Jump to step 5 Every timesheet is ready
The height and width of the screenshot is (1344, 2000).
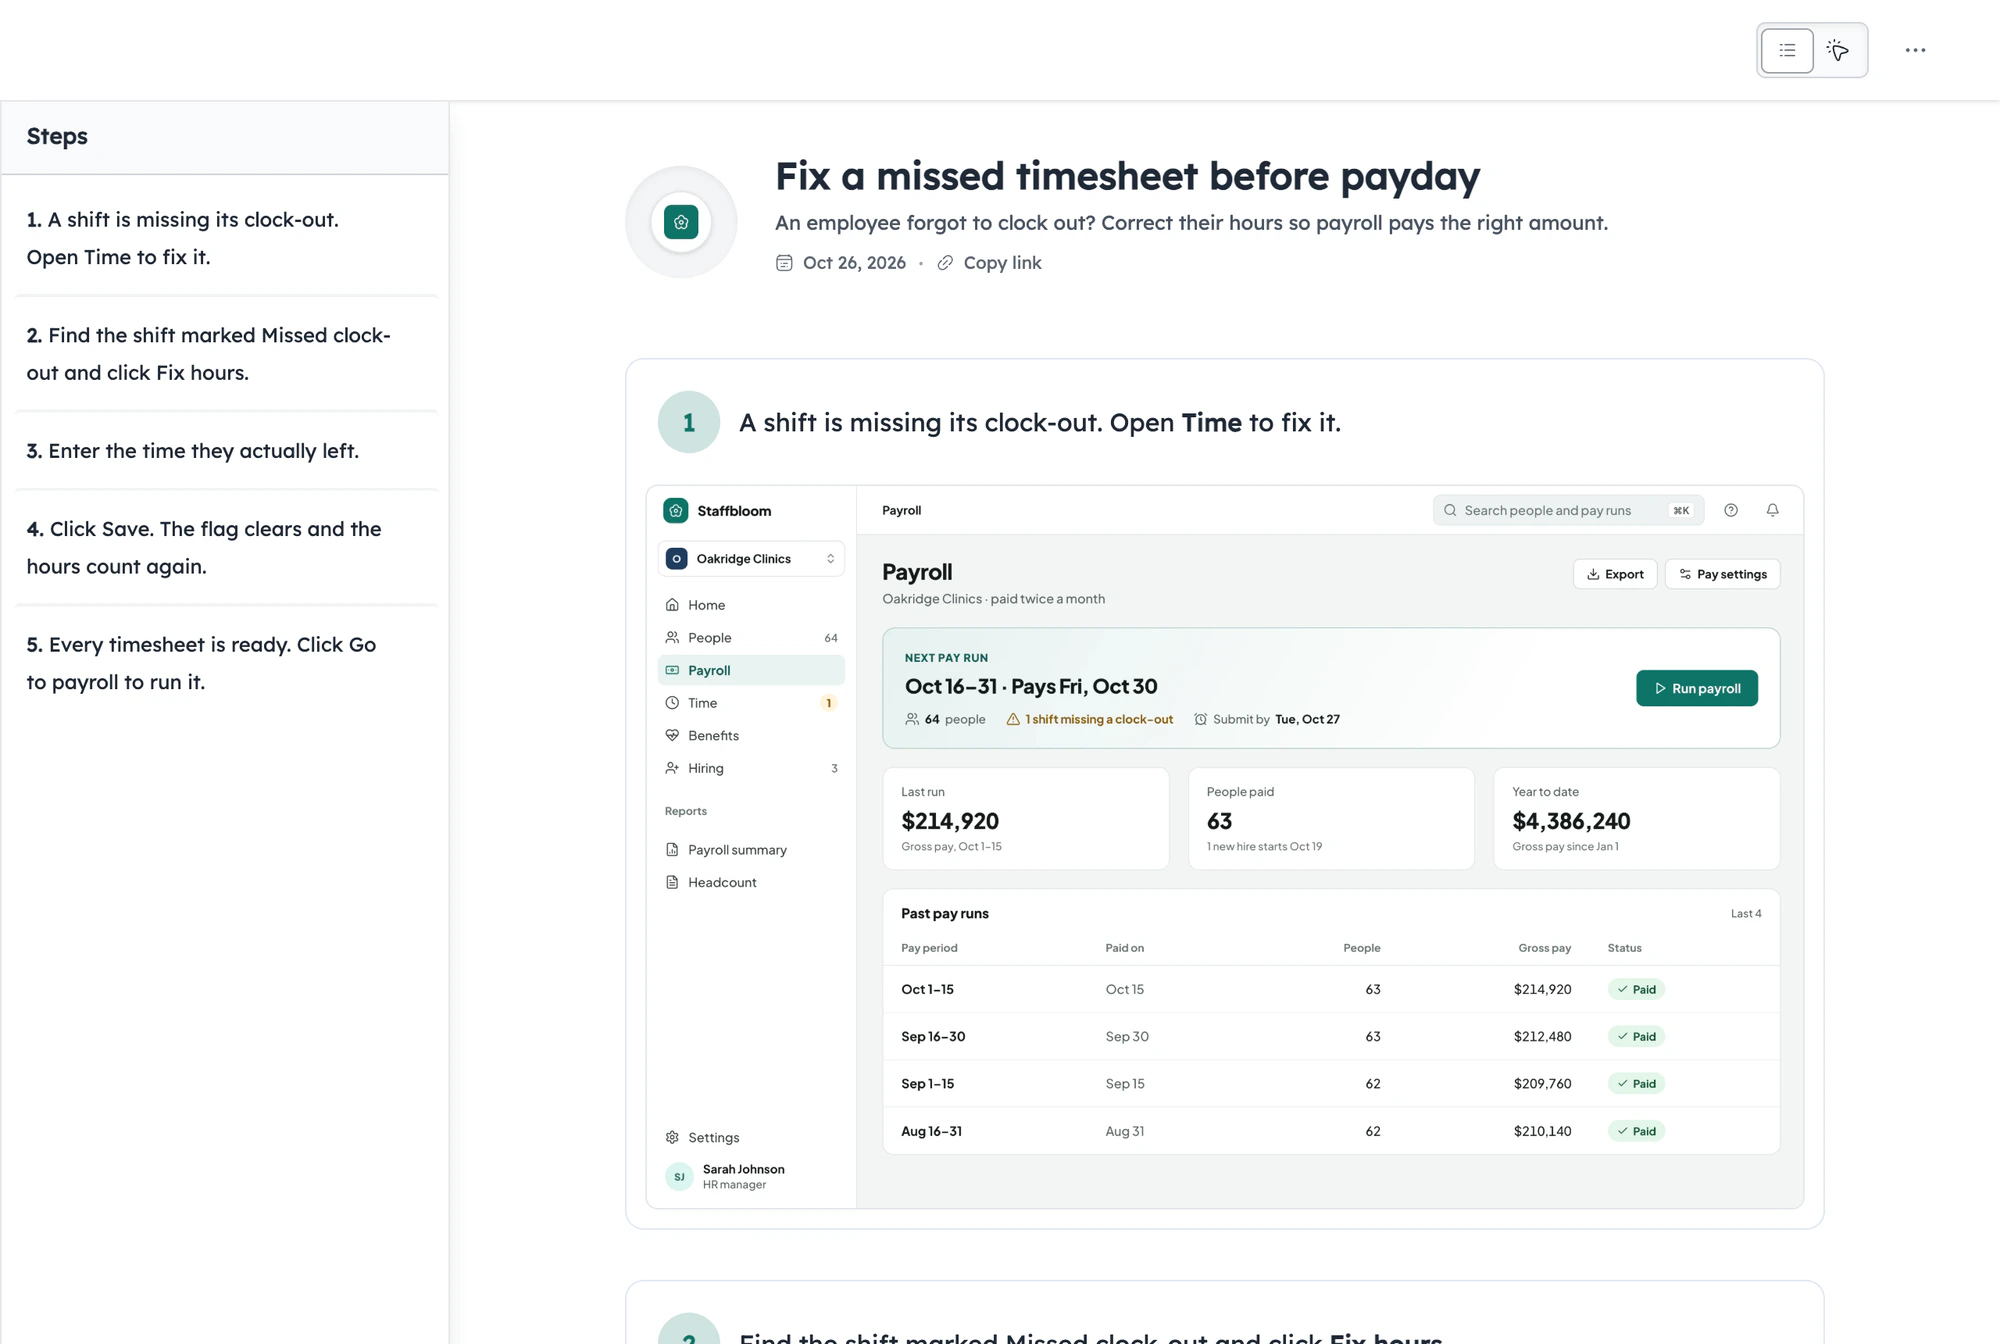[225, 664]
